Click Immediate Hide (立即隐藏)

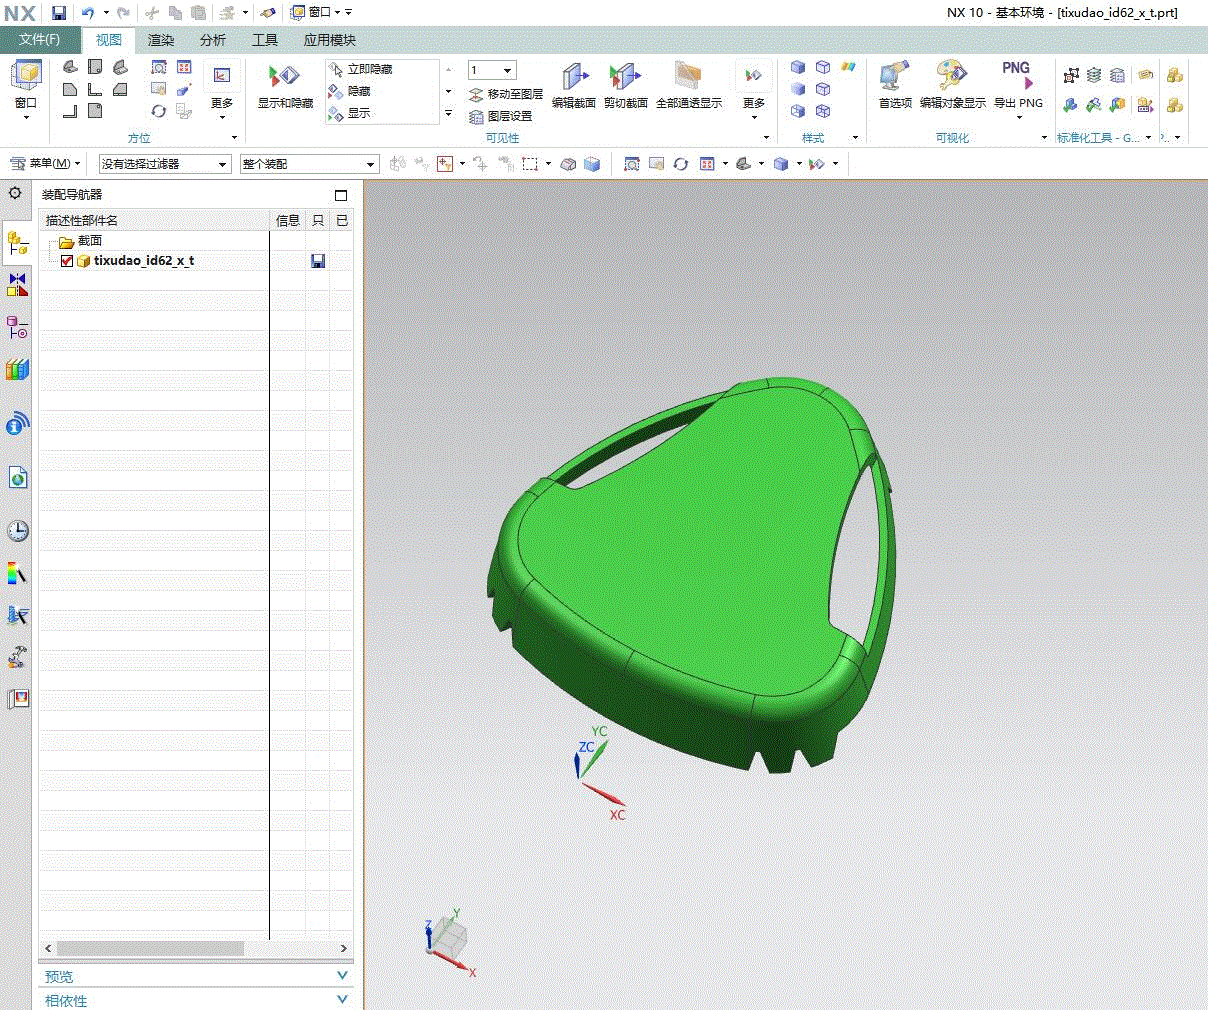click(361, 69)
